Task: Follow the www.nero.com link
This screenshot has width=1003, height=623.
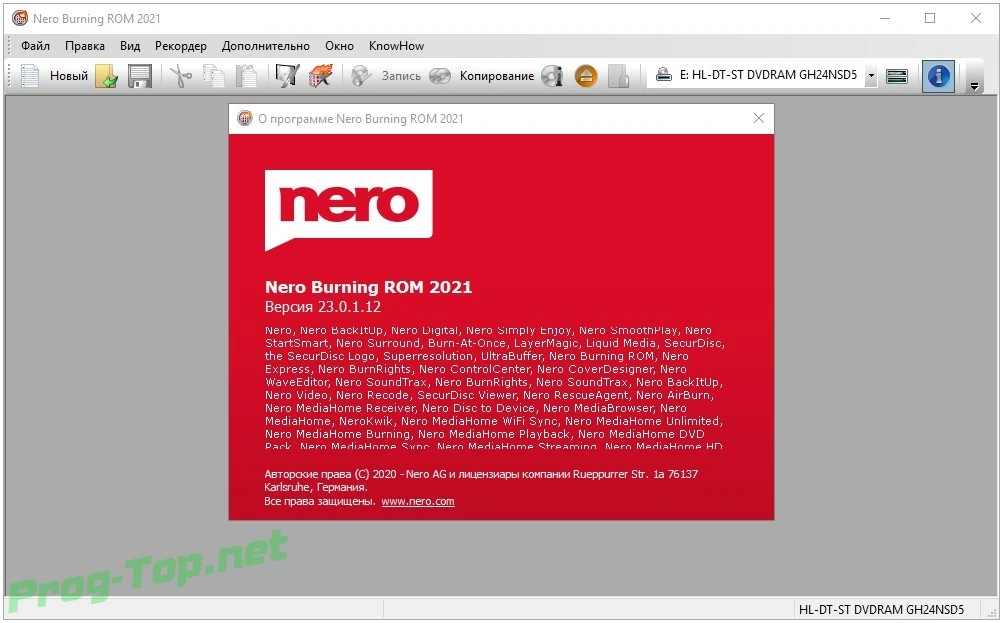Action: pyautogui.click(x=418, y=501)
